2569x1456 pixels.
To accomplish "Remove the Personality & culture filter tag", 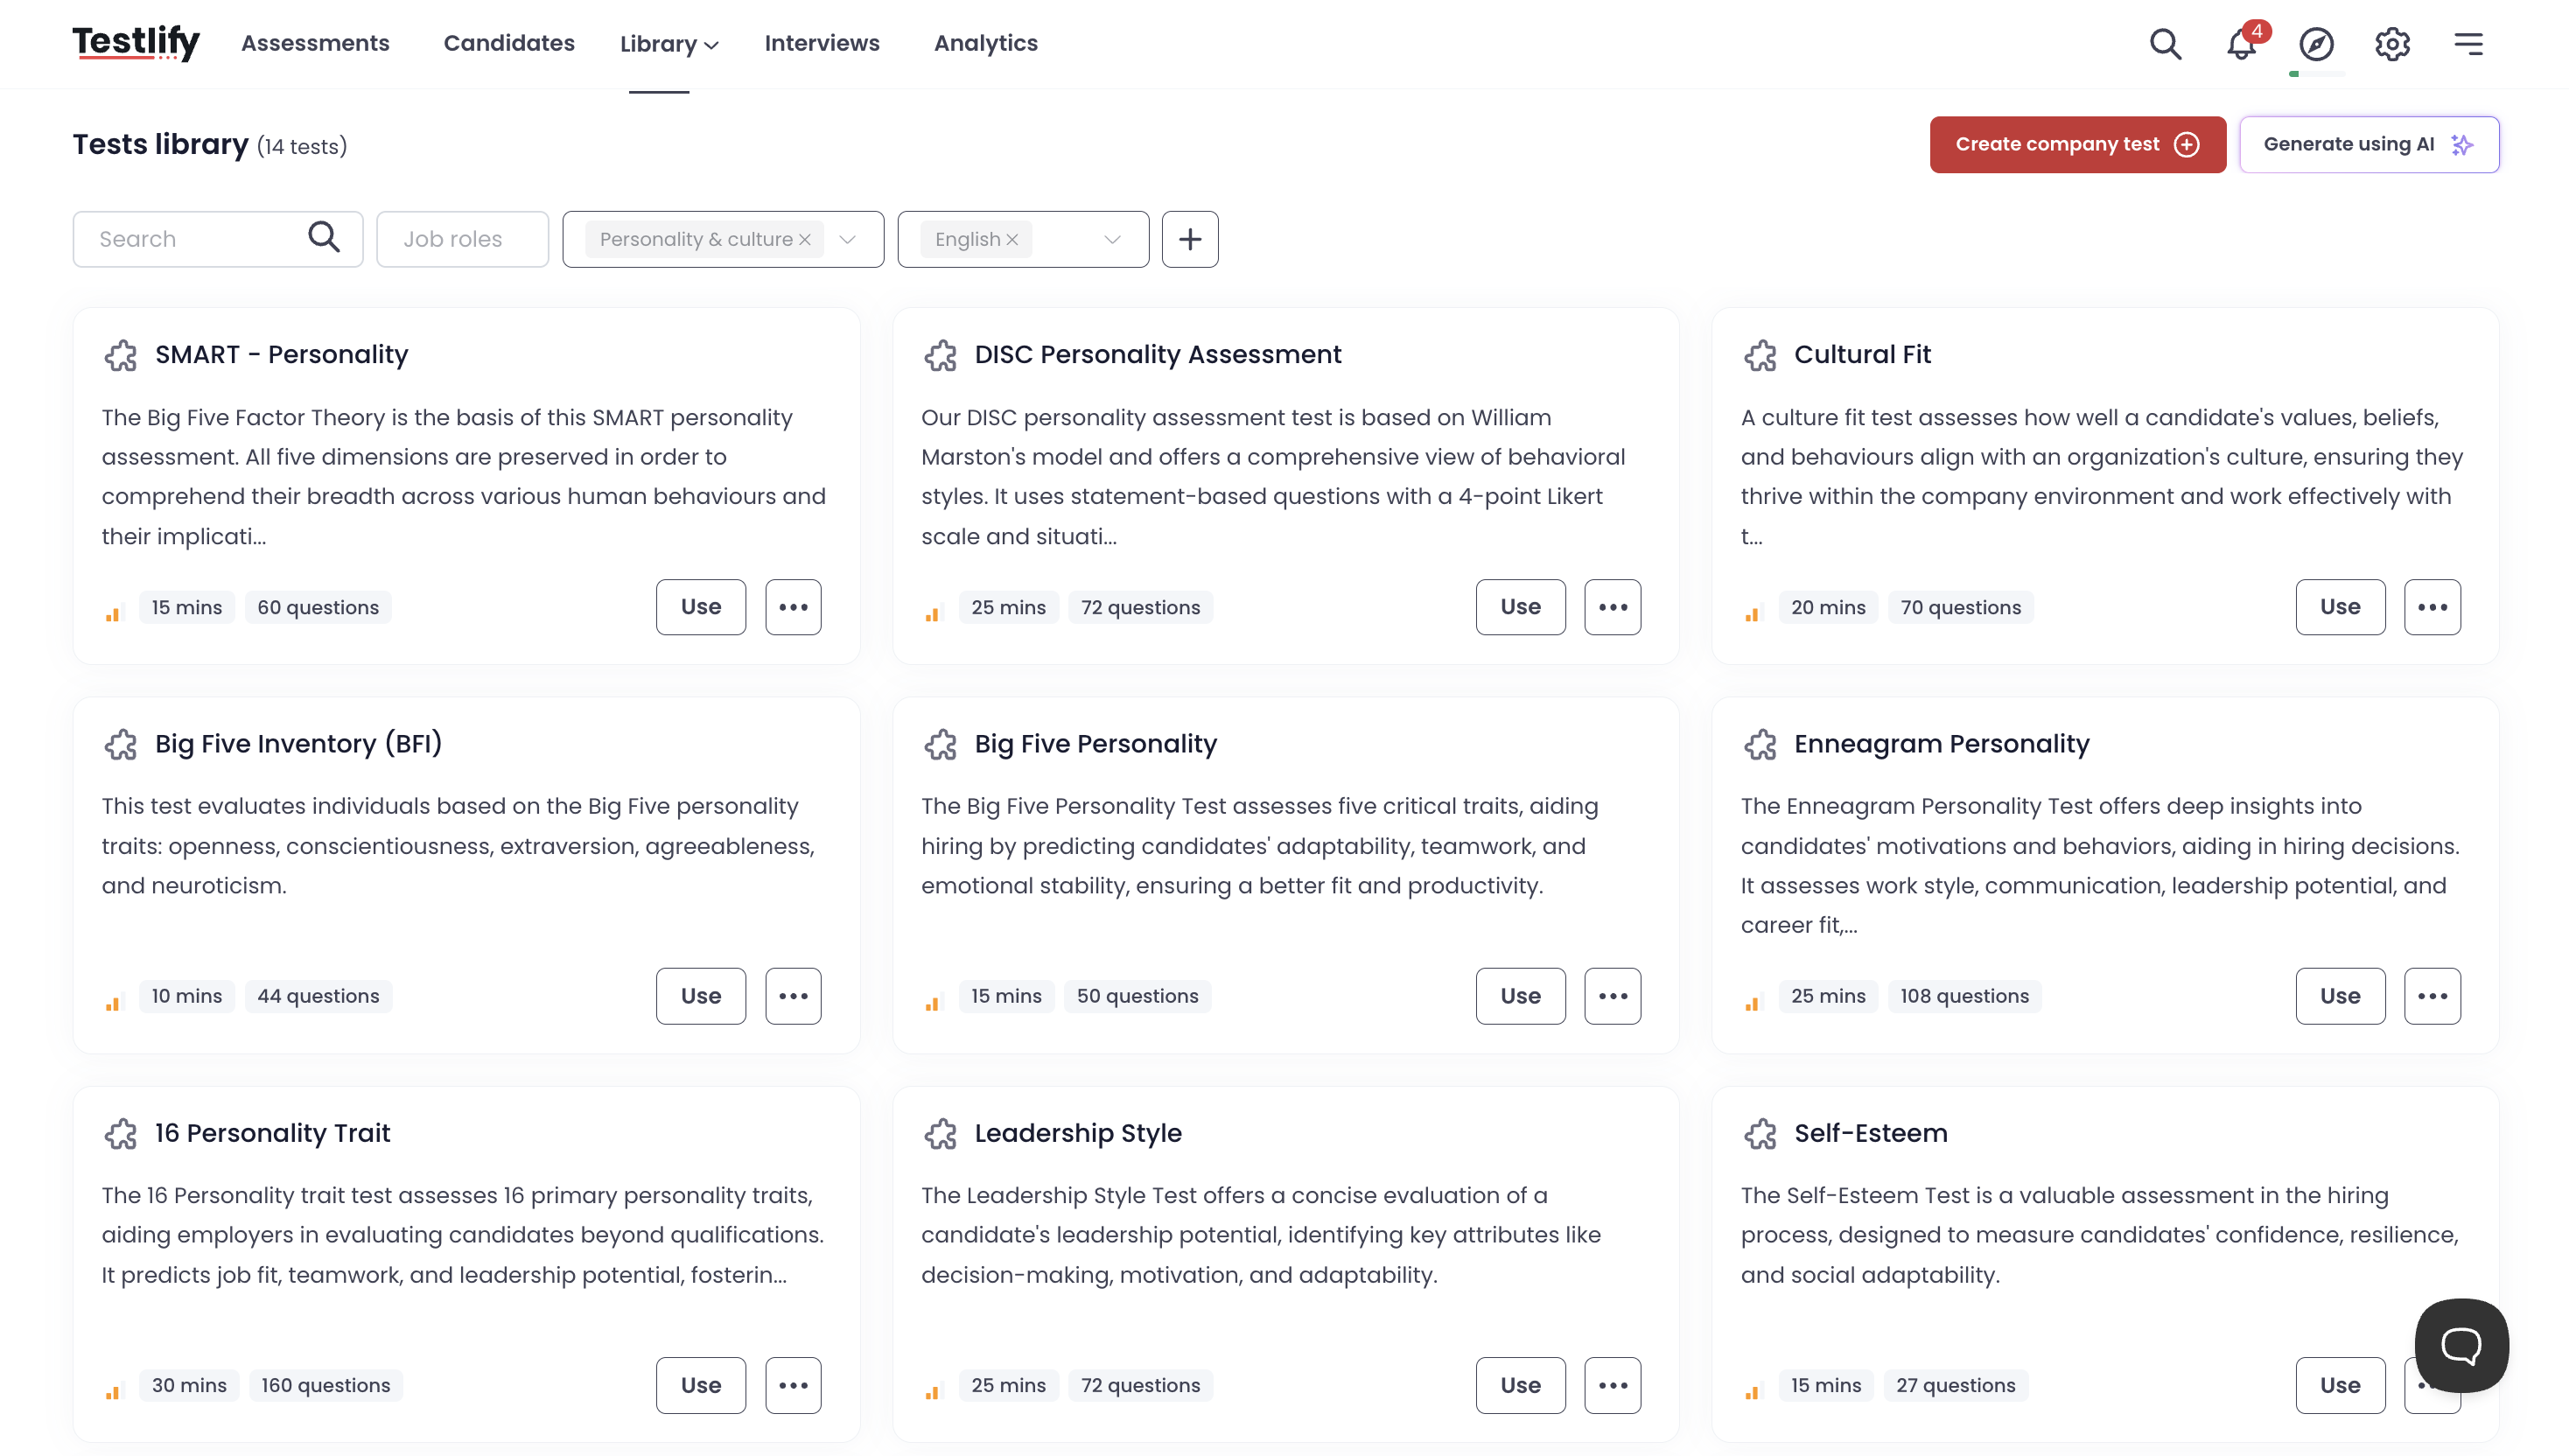I will 805,240.
